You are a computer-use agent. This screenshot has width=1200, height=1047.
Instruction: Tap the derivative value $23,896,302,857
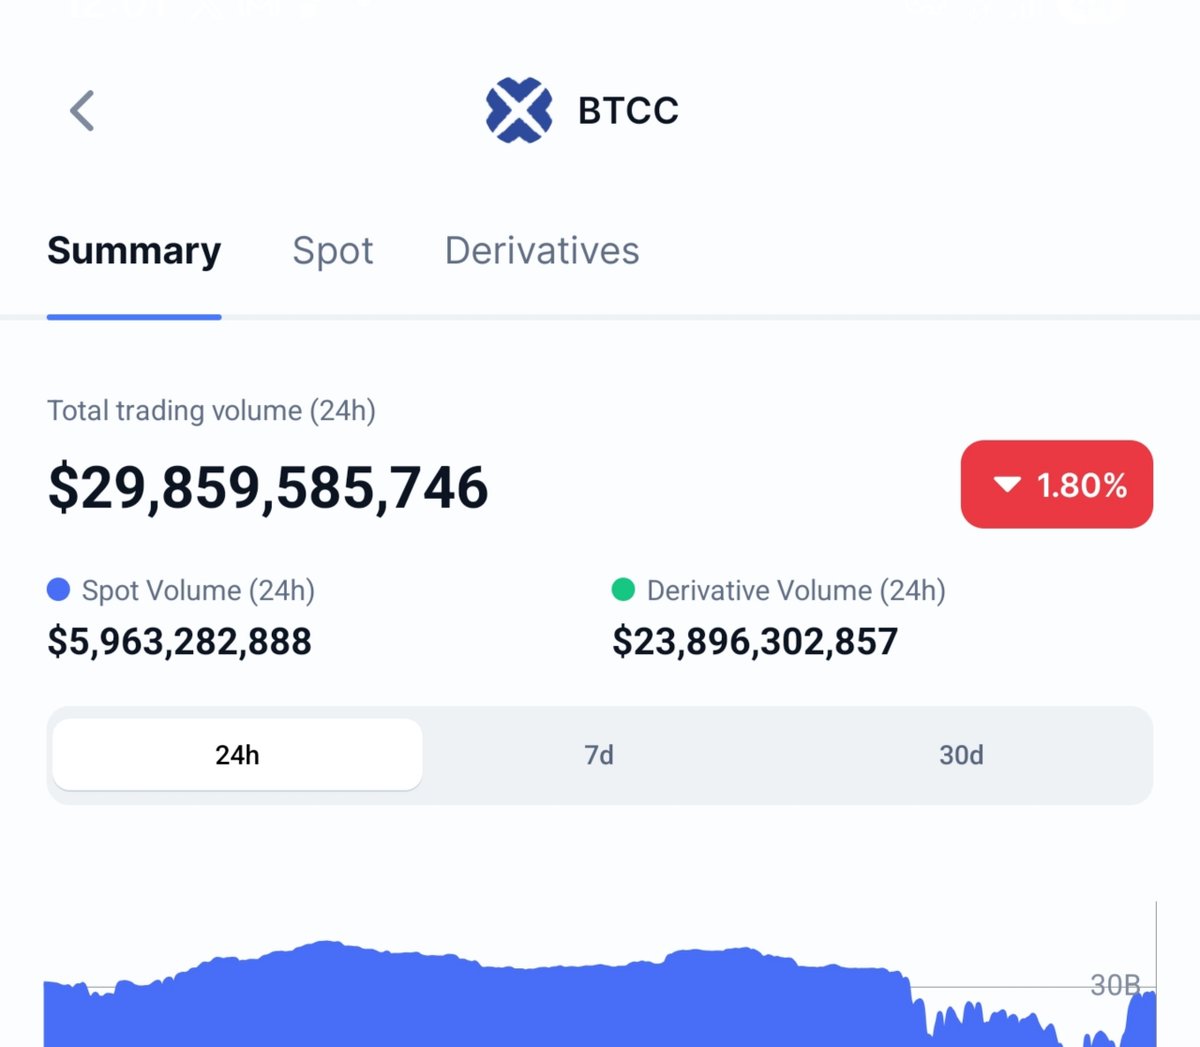point(755,642)
